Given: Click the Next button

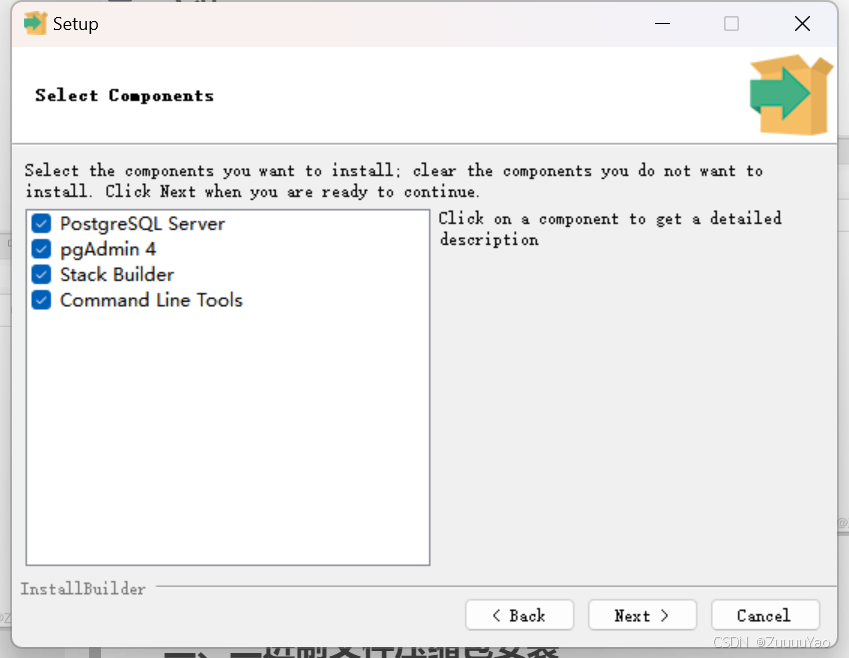Looking at the screenshot, I should pos(642,615).
